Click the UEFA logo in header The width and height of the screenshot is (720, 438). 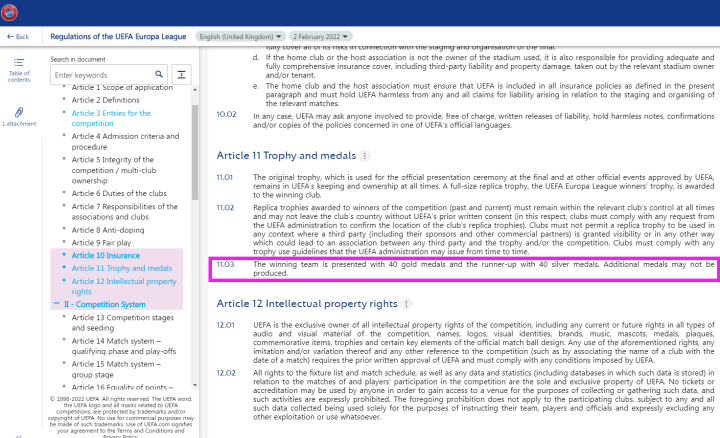click(9, 12)
